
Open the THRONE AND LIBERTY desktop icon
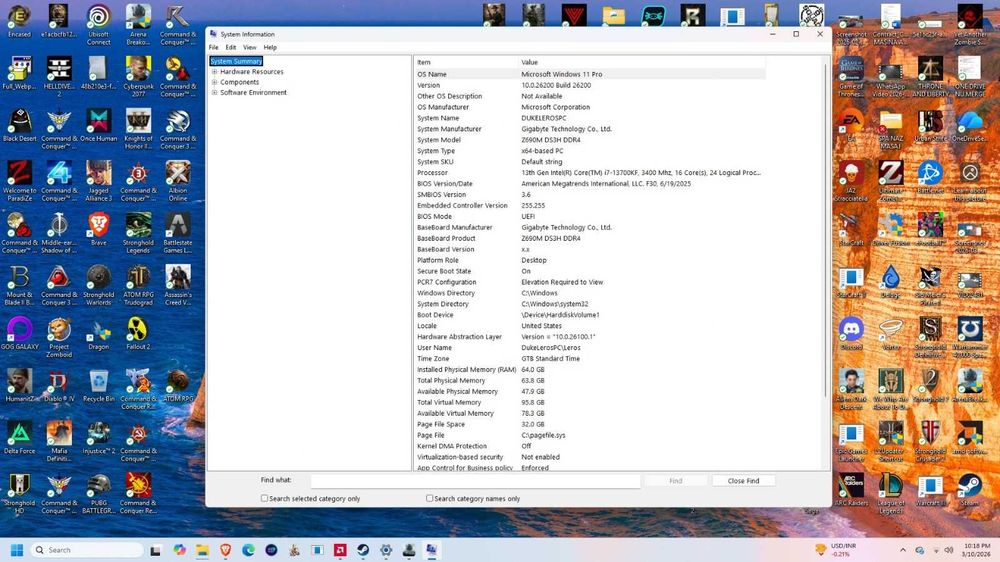pyautogui.click(x=930, y=77)
